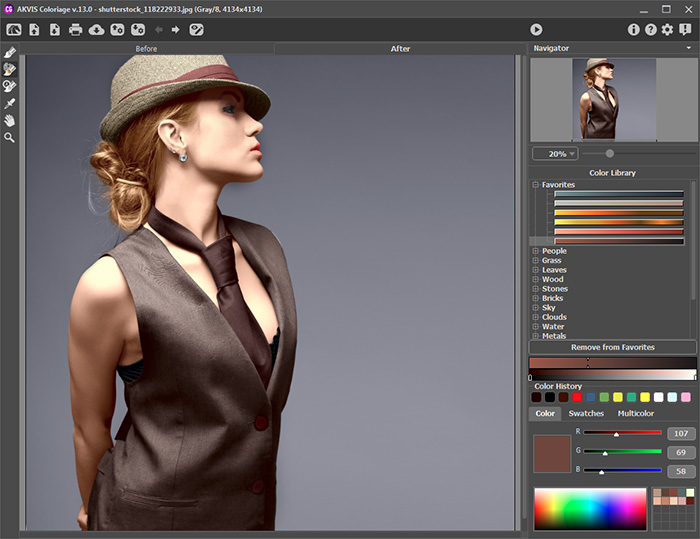The image size is (700, 539).
Task: Switch to the Swatches tab
Action: [x=586, y=413]
